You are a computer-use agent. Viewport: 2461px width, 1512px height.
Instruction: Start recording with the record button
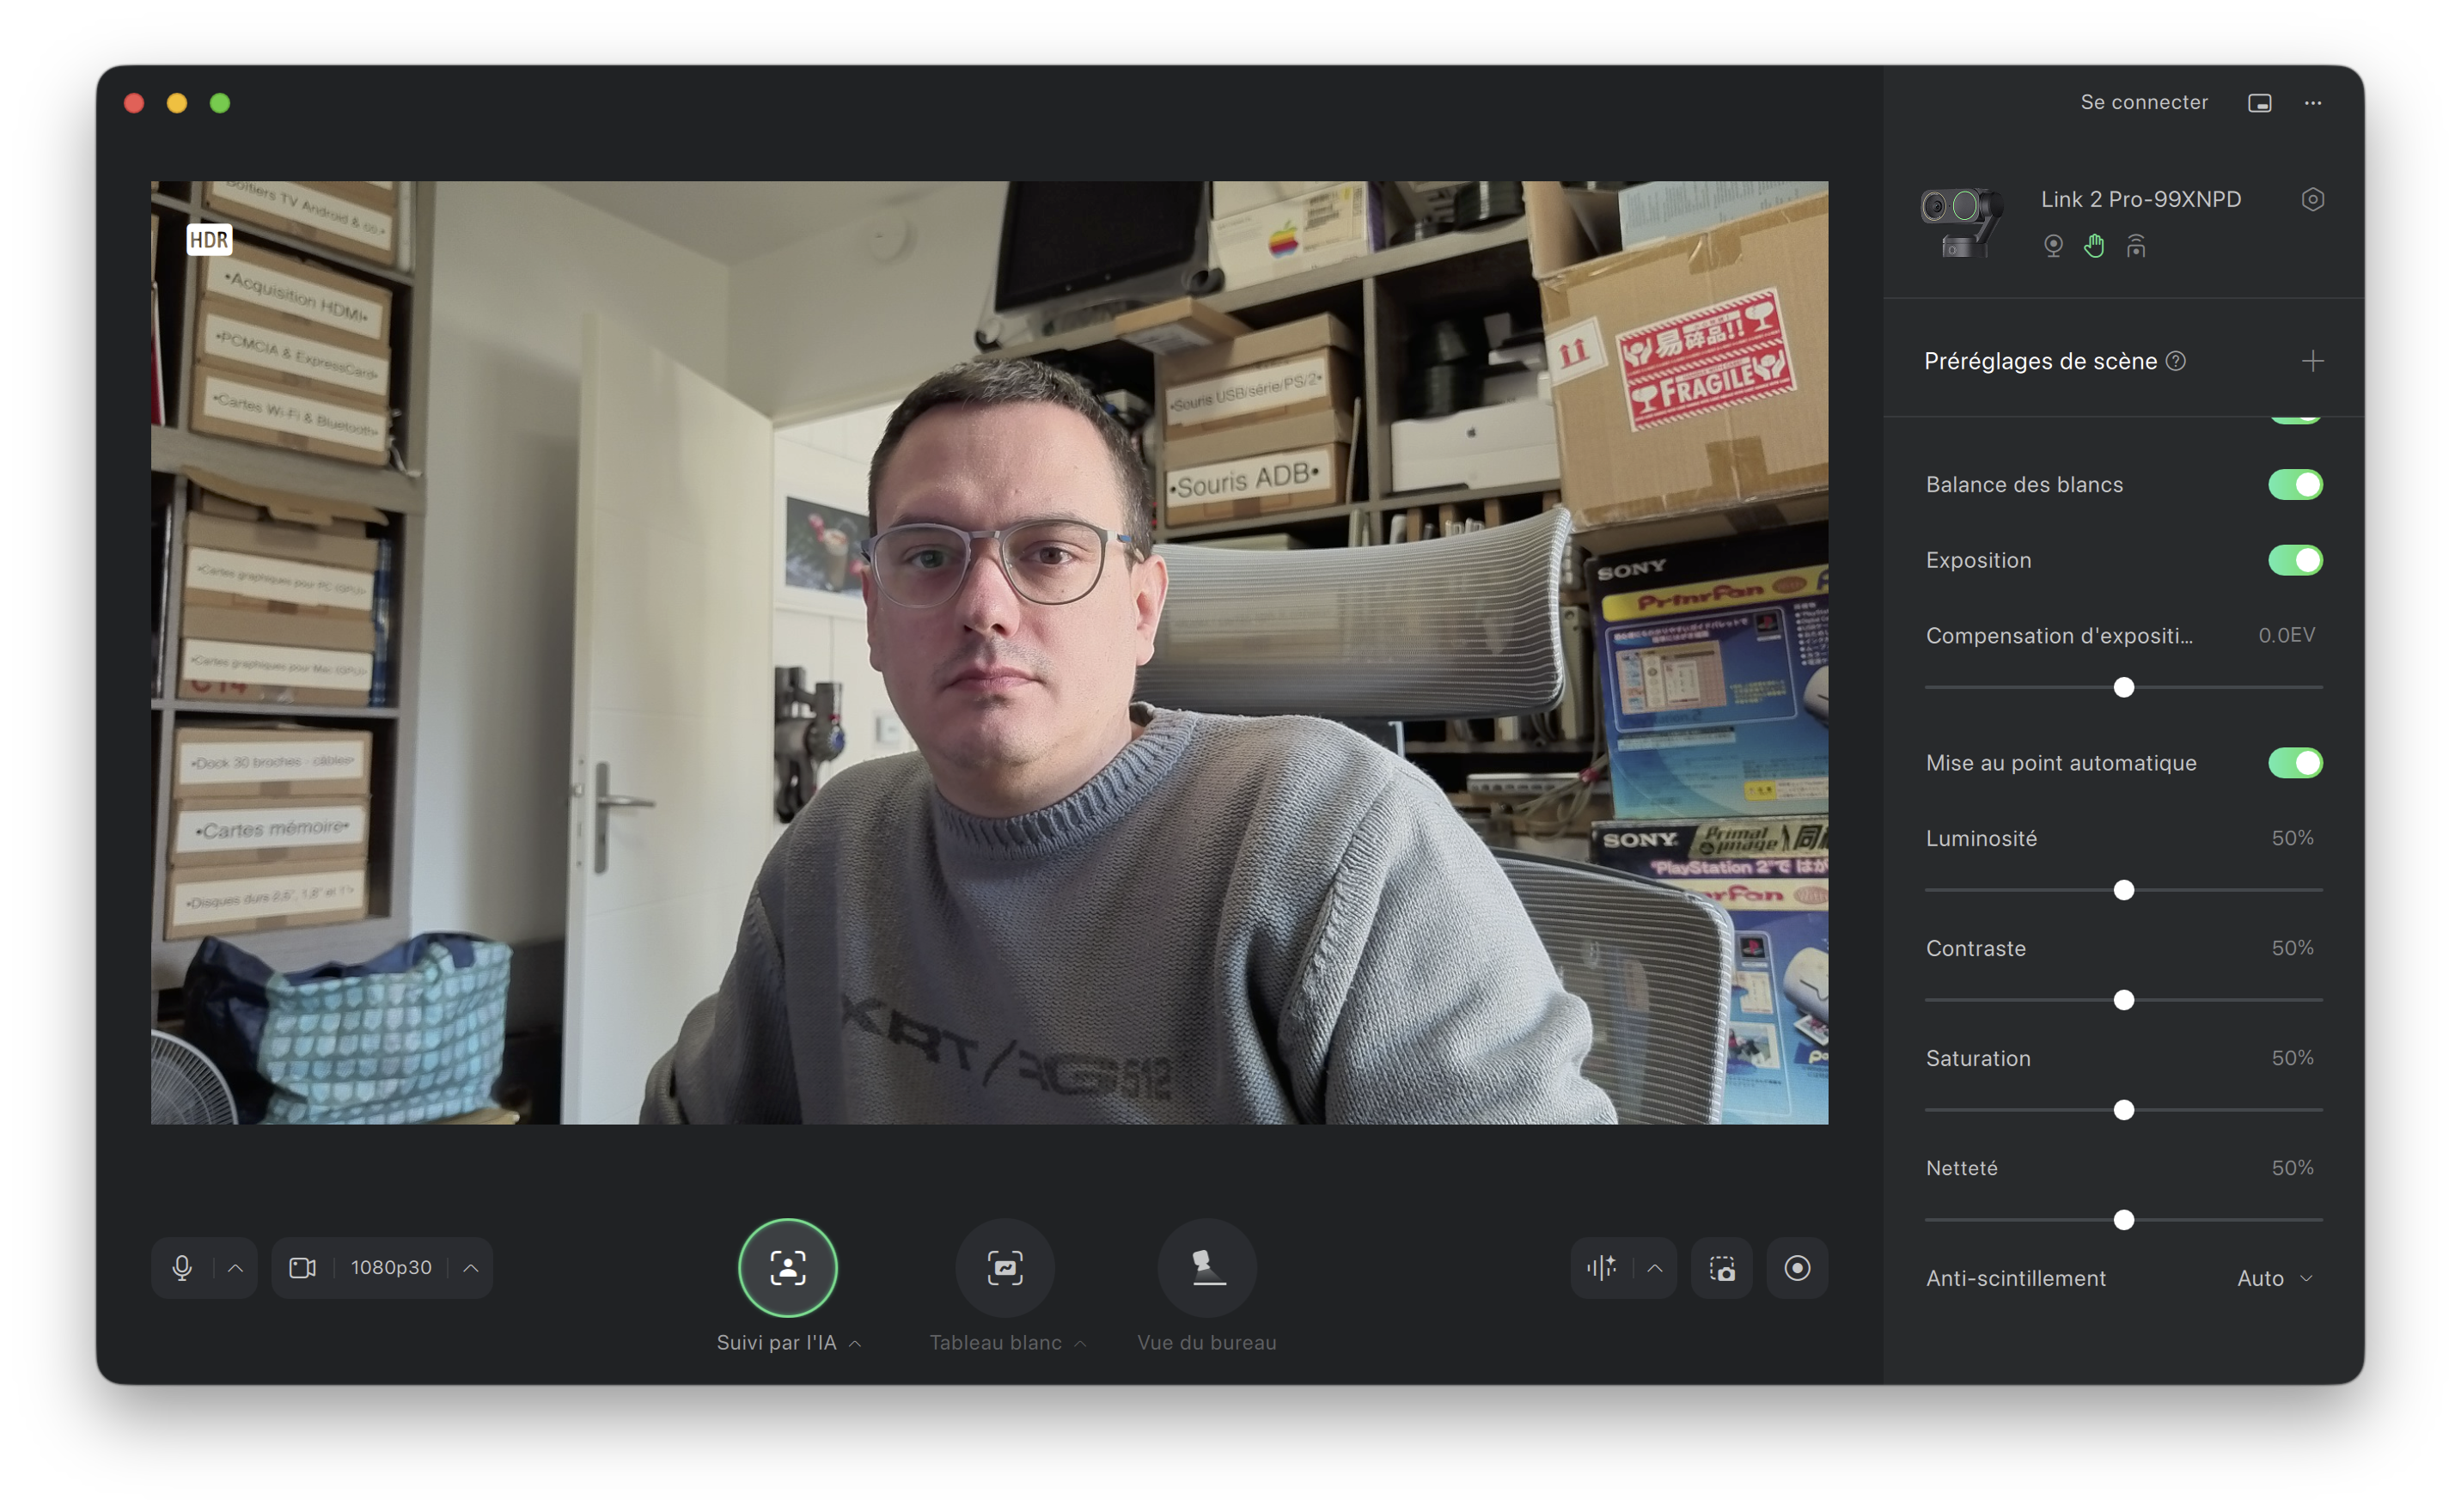pos(1797,1268)
